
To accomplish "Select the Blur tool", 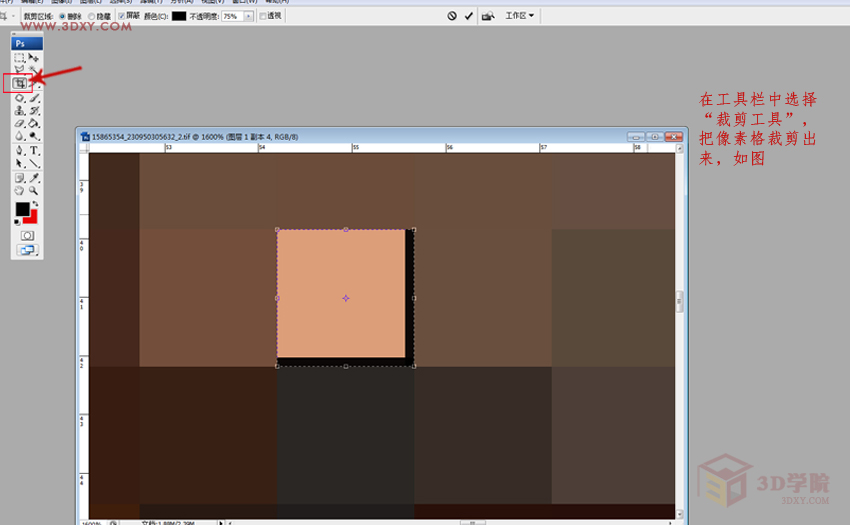I will point(20,136).
